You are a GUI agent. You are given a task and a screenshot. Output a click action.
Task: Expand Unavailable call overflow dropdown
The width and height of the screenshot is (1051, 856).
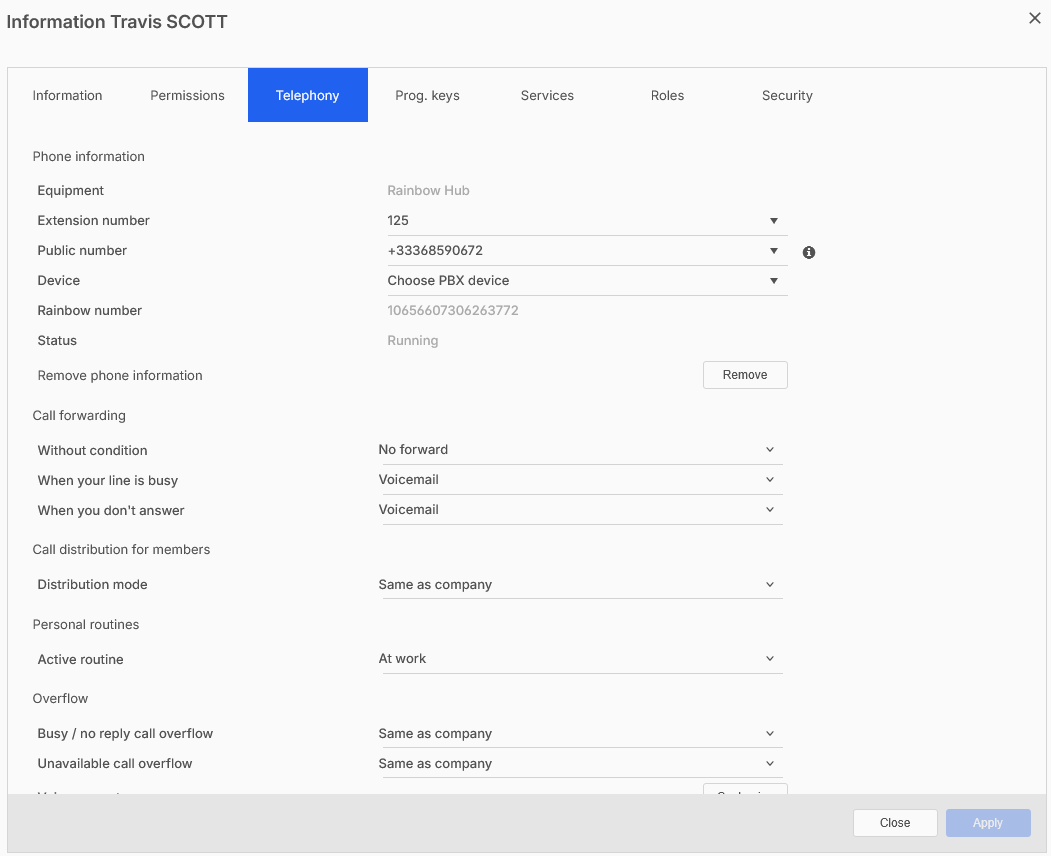pyautogui.click(x=579, y=764)
